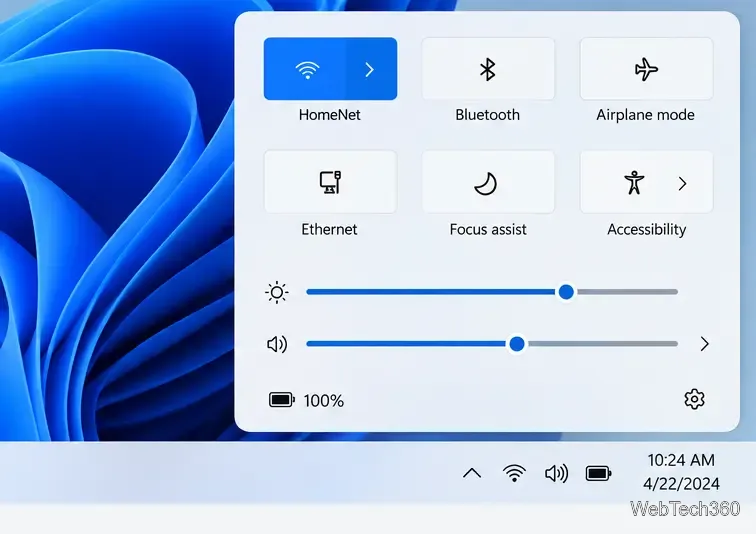
Task: Open sound output chevron beside volume
Action: pyautogui.click(x=704, y=344)
